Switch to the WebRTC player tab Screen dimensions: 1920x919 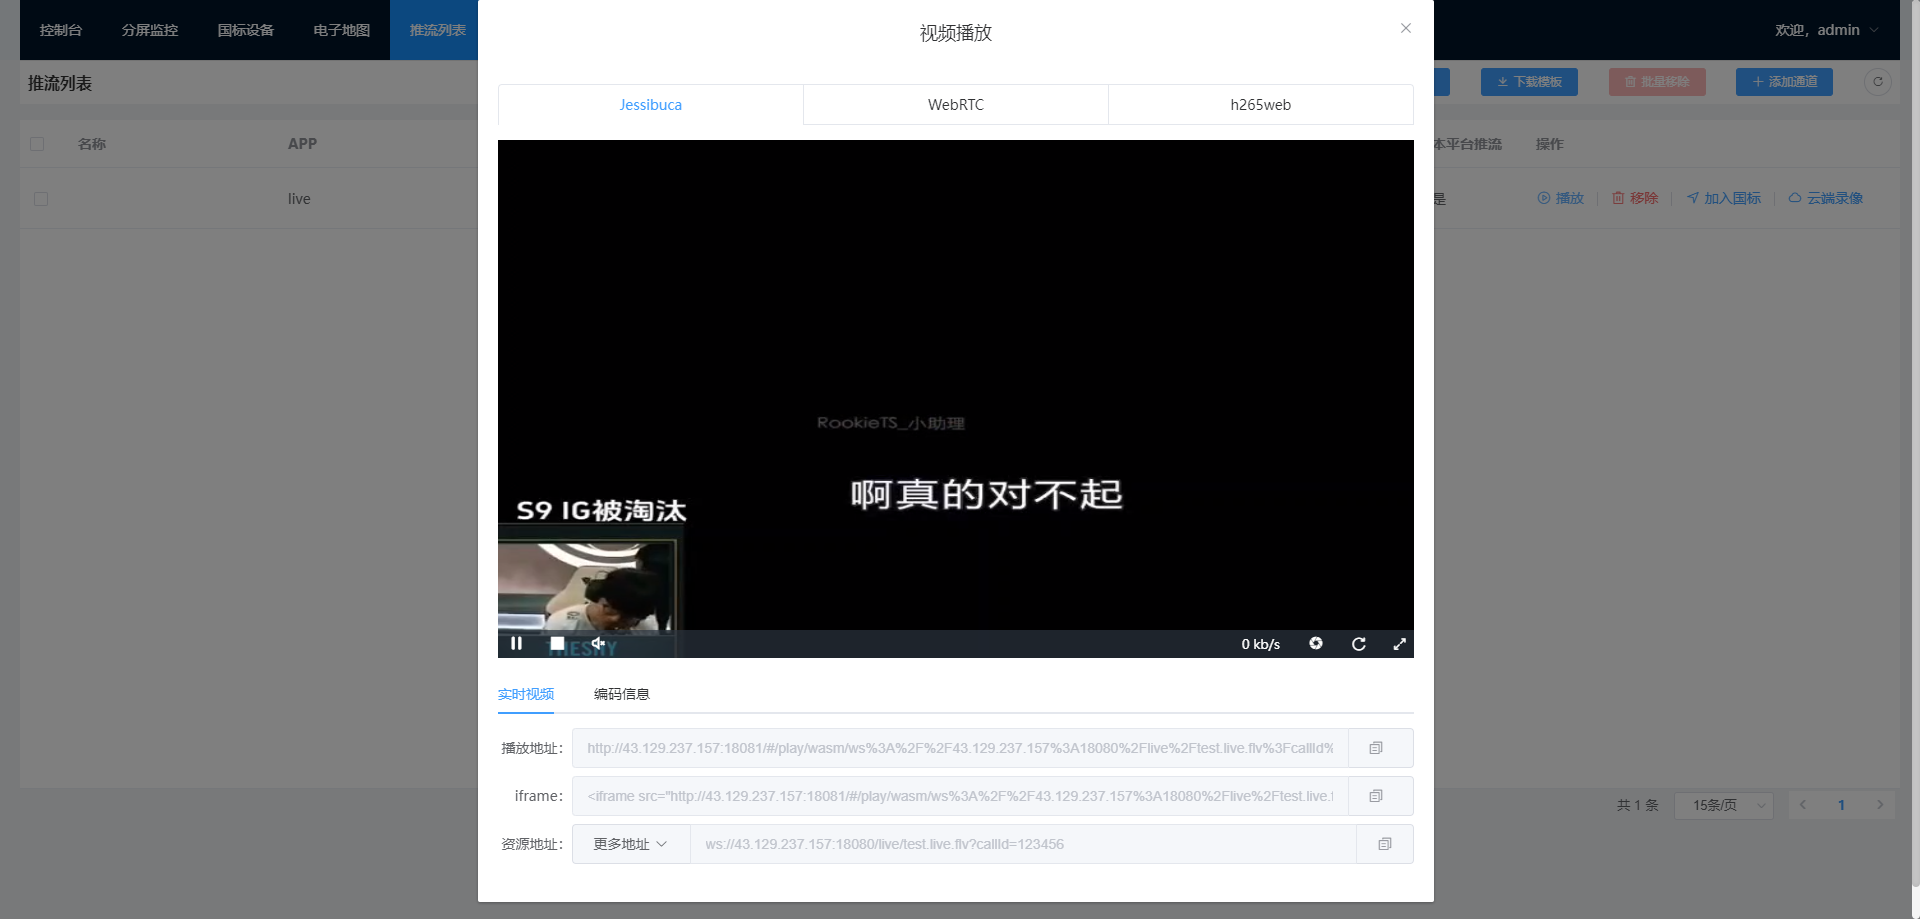pos(956,104)
